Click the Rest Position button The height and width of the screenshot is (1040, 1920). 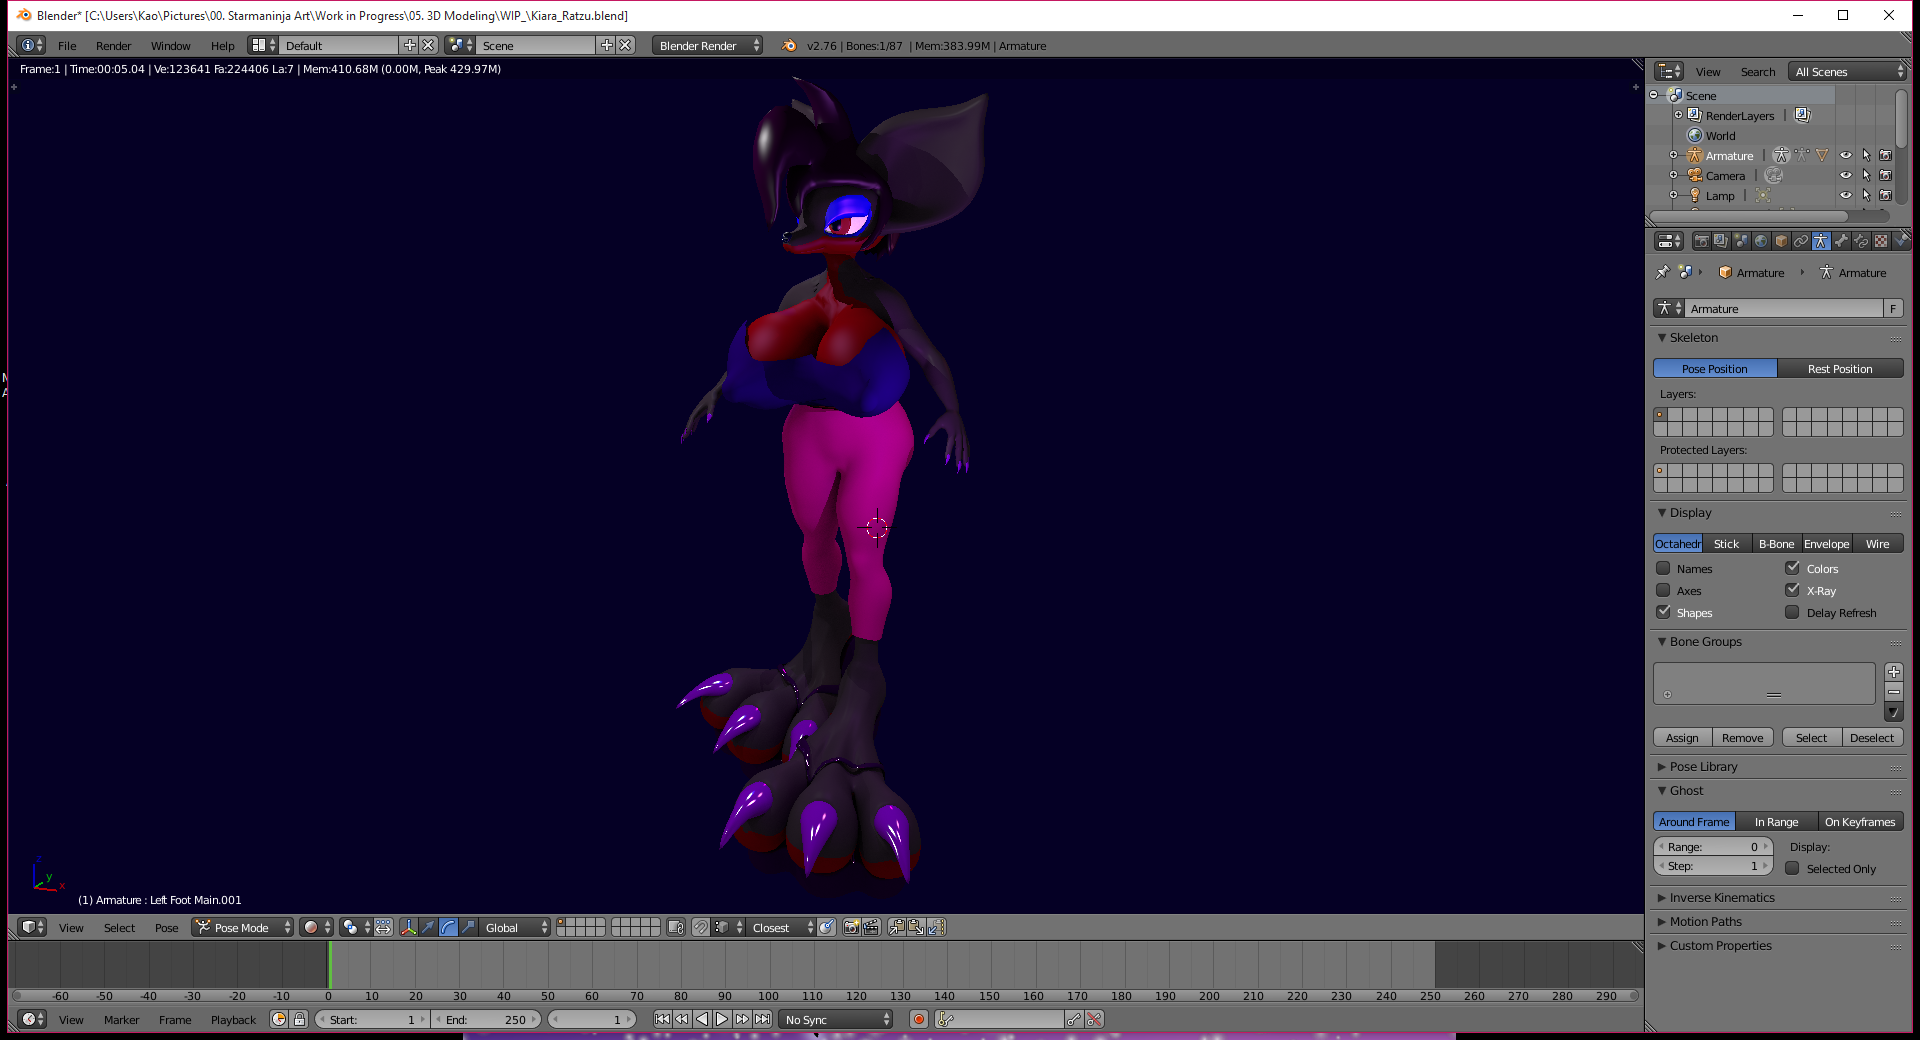pyautogui.click(x=1840, y=369)
